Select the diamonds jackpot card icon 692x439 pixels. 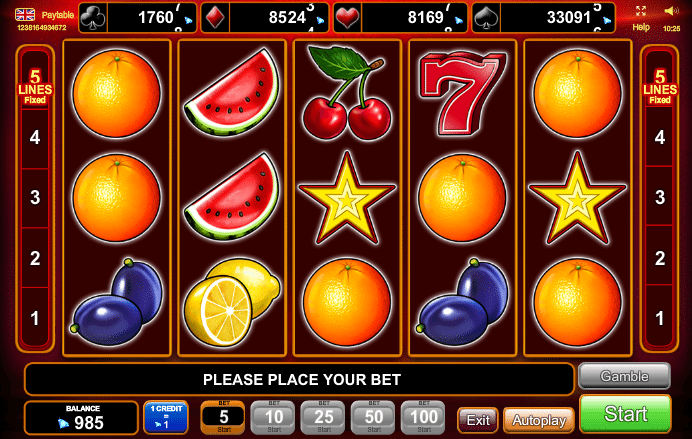point(215,18)
